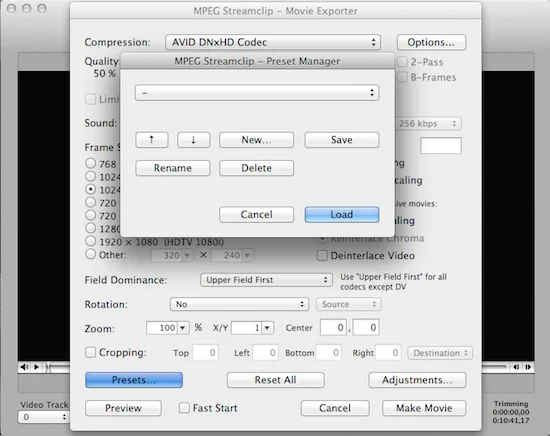Select 1920 × 1080 HDTV 1080i frame size
This screenshot has width=550, height=436.
click(90, 241)
